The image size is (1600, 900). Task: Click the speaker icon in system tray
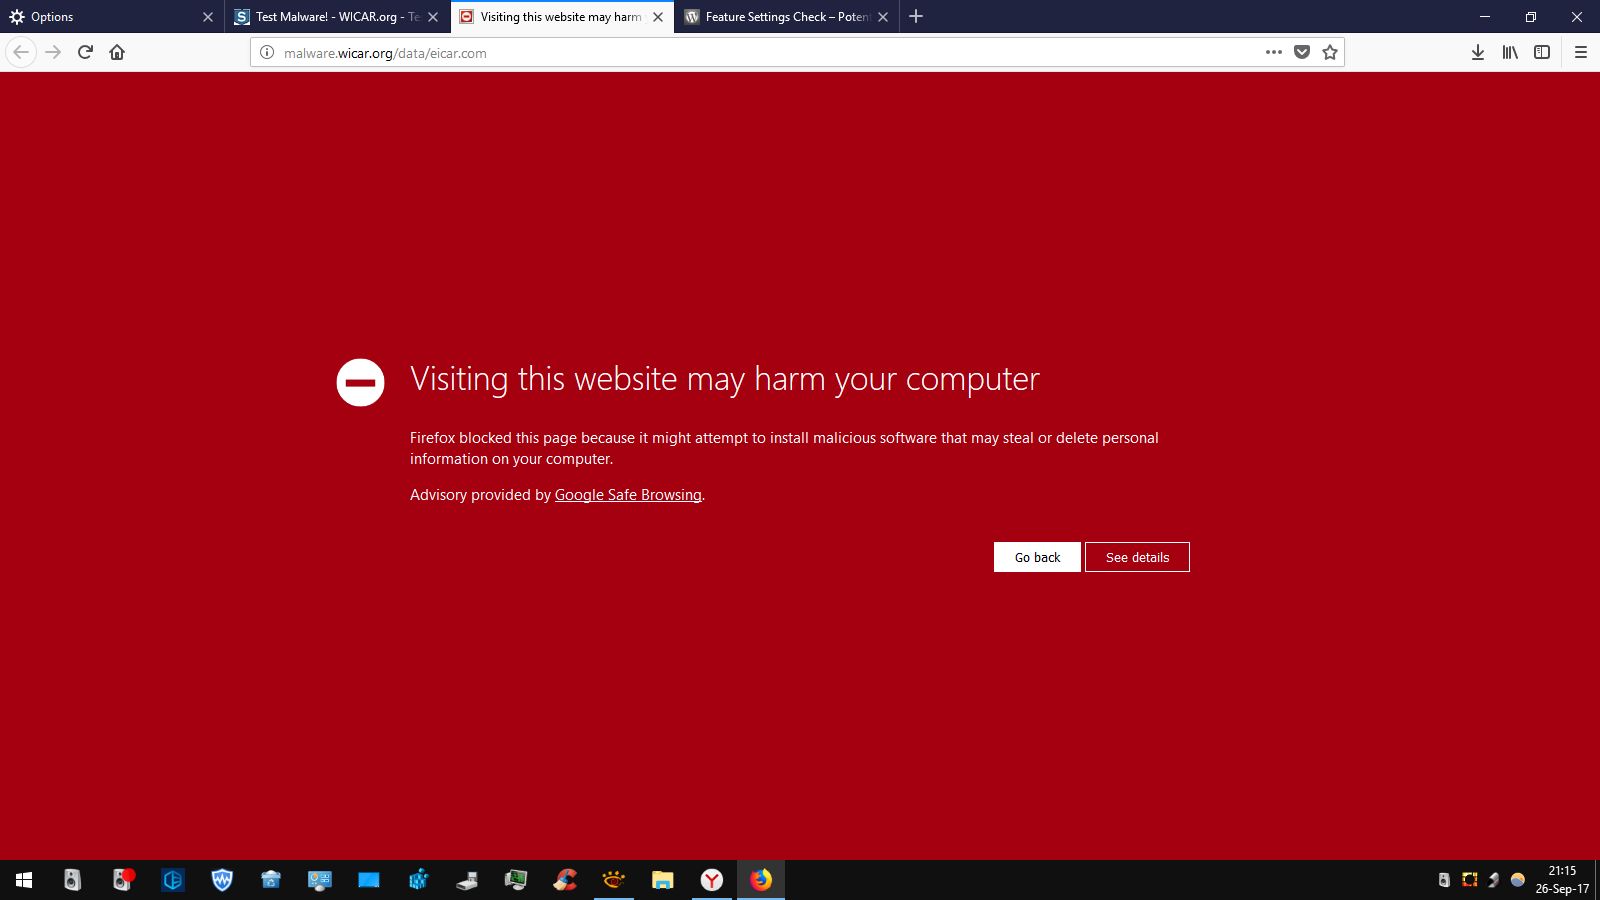pyautogui.click(x=1444, y=880)
